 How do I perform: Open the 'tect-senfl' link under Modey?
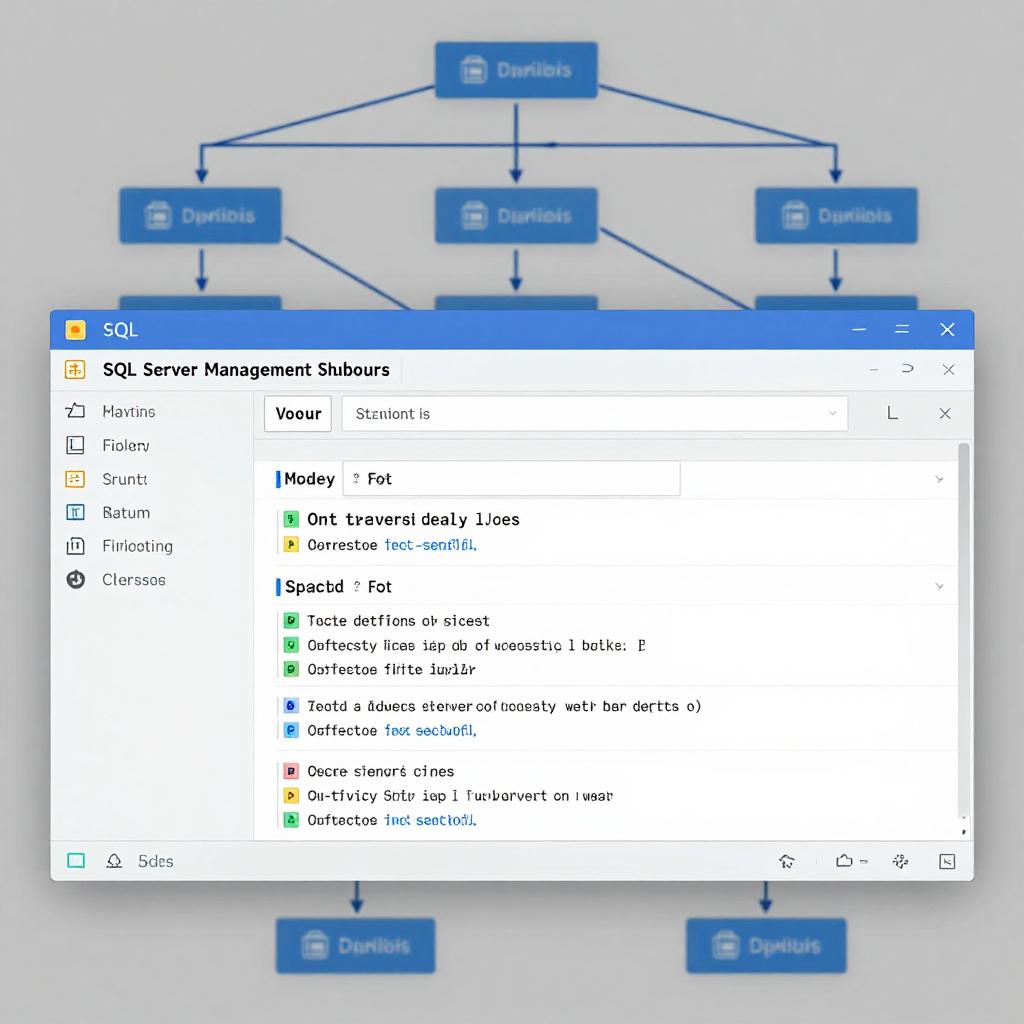pos(430,545)
